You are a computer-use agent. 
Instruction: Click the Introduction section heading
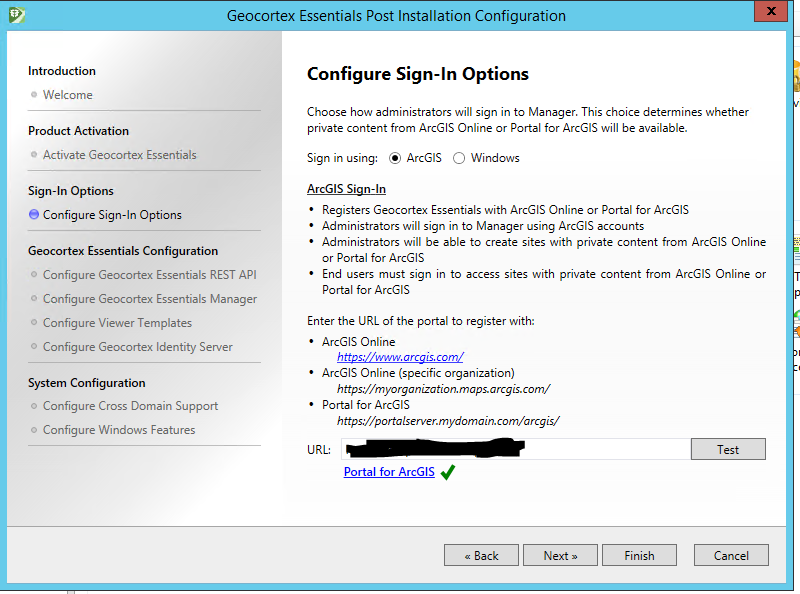click(x=62, y=71)
